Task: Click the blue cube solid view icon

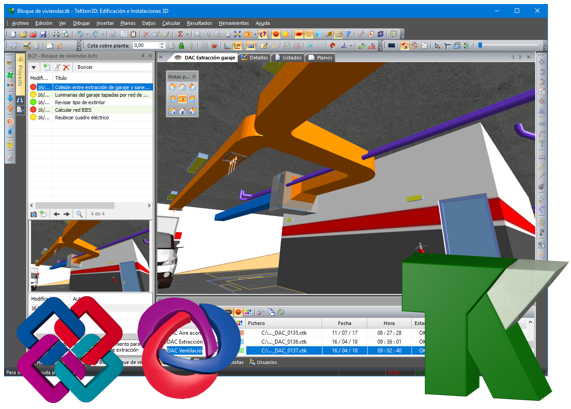Action: pyautogui.click(x=318, y=34)
